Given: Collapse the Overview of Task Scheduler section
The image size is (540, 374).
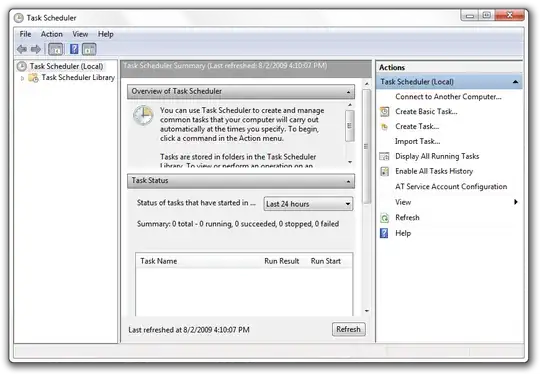Looking at the screenshot, I should (349, 92).
